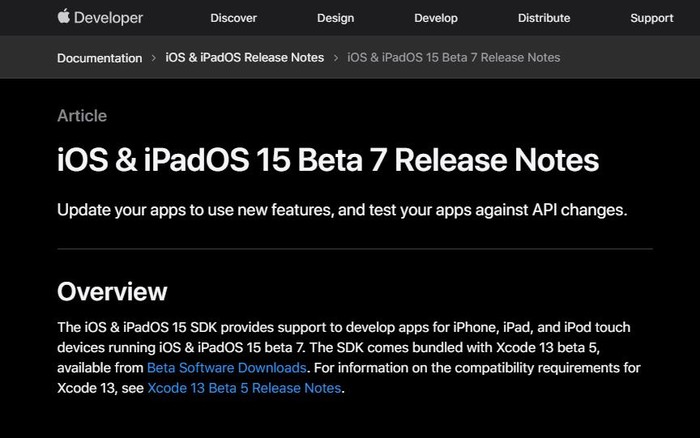Screen dimensions: 700x438
Task: Open Xcode 13 Beta 5 Release Notes link
Action: [x=244, y=388]
